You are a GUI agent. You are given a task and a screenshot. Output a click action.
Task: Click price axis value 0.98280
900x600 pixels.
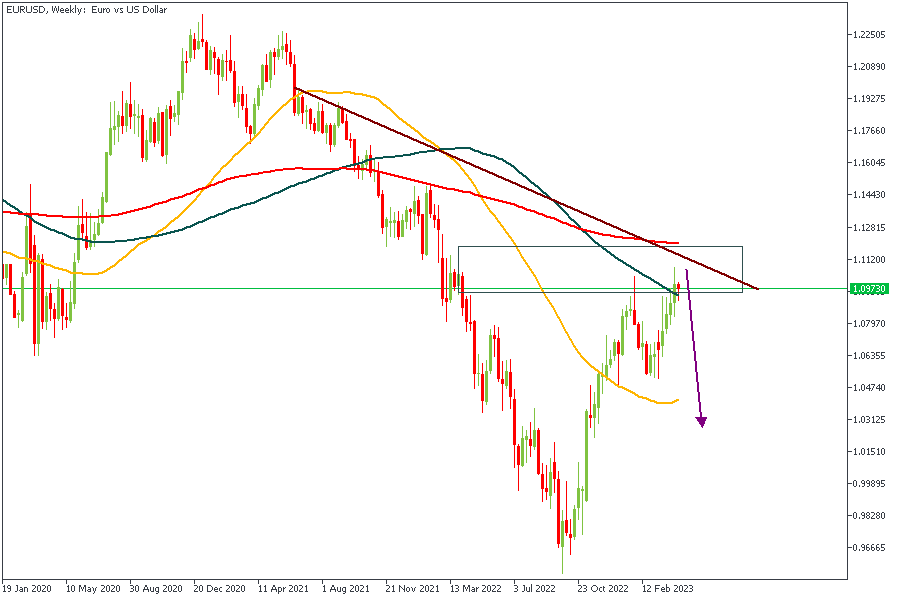868,516
